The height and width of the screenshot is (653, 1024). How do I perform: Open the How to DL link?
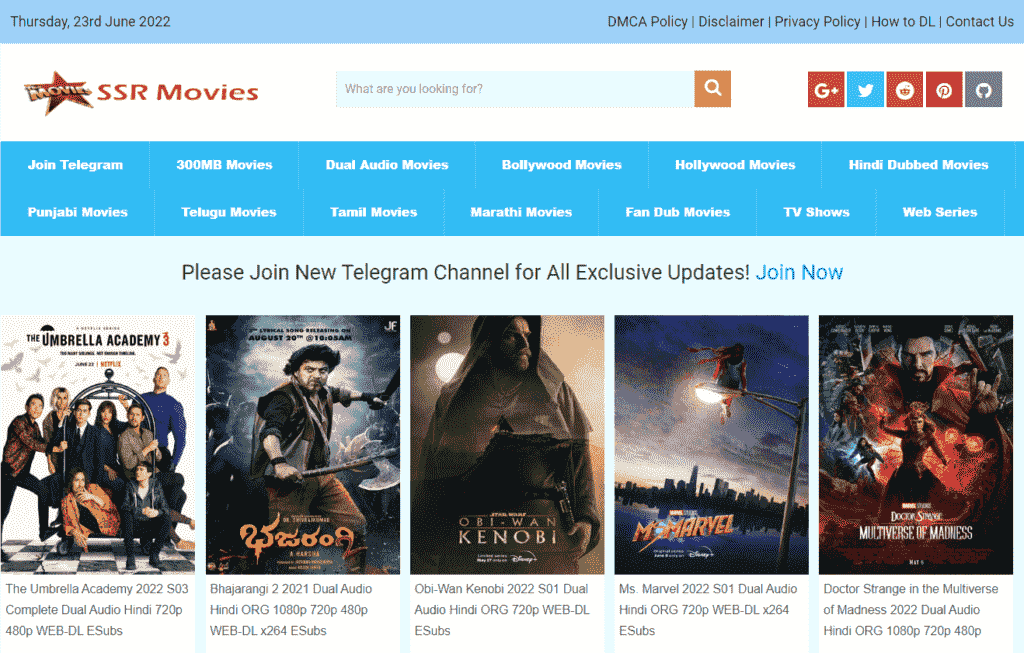pos(903,22)
